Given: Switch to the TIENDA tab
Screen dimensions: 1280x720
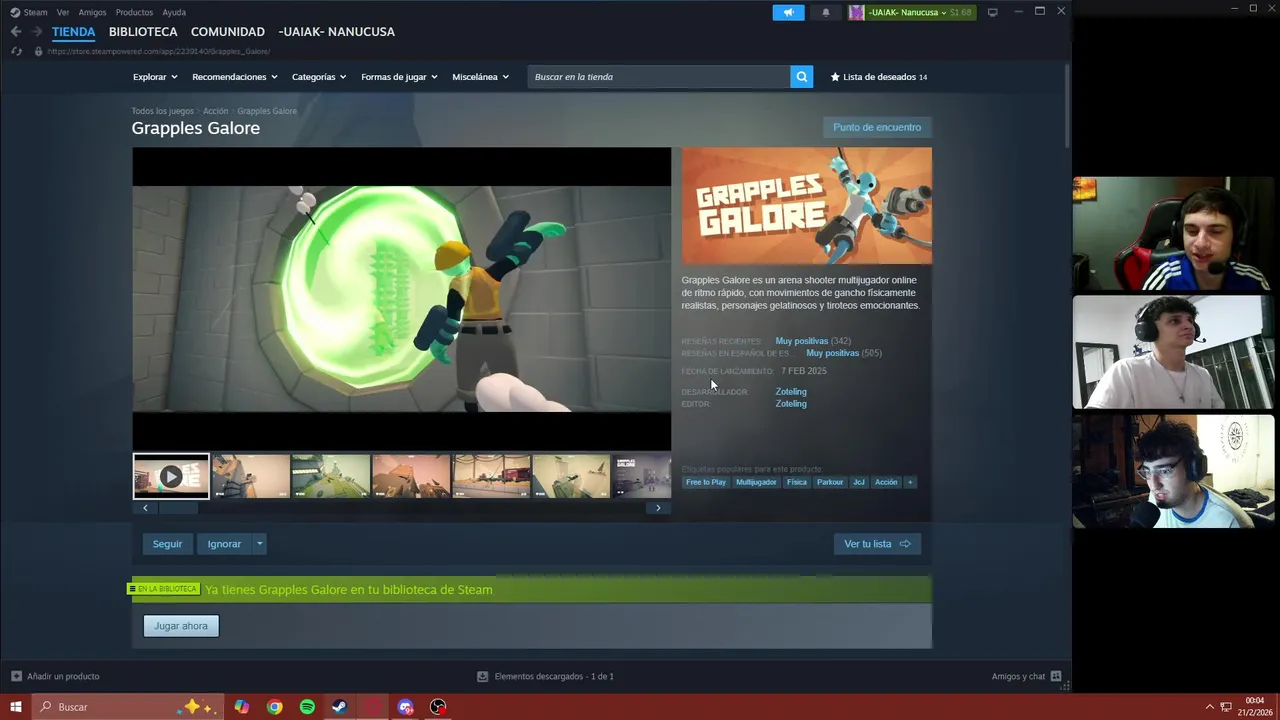Looking at the screenshot, I should 74,32.
